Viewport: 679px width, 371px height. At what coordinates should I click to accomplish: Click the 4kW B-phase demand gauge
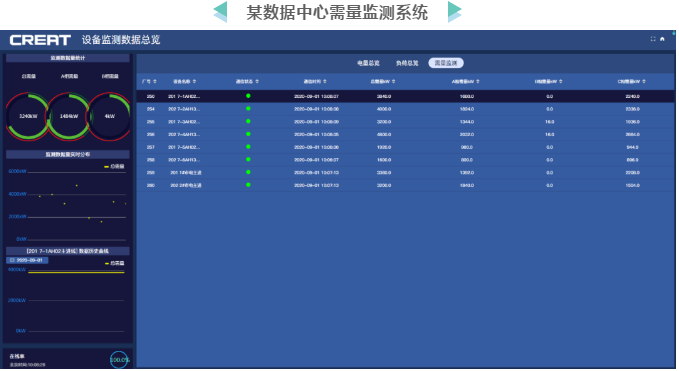pyautogui.click(x=110, y=116)
